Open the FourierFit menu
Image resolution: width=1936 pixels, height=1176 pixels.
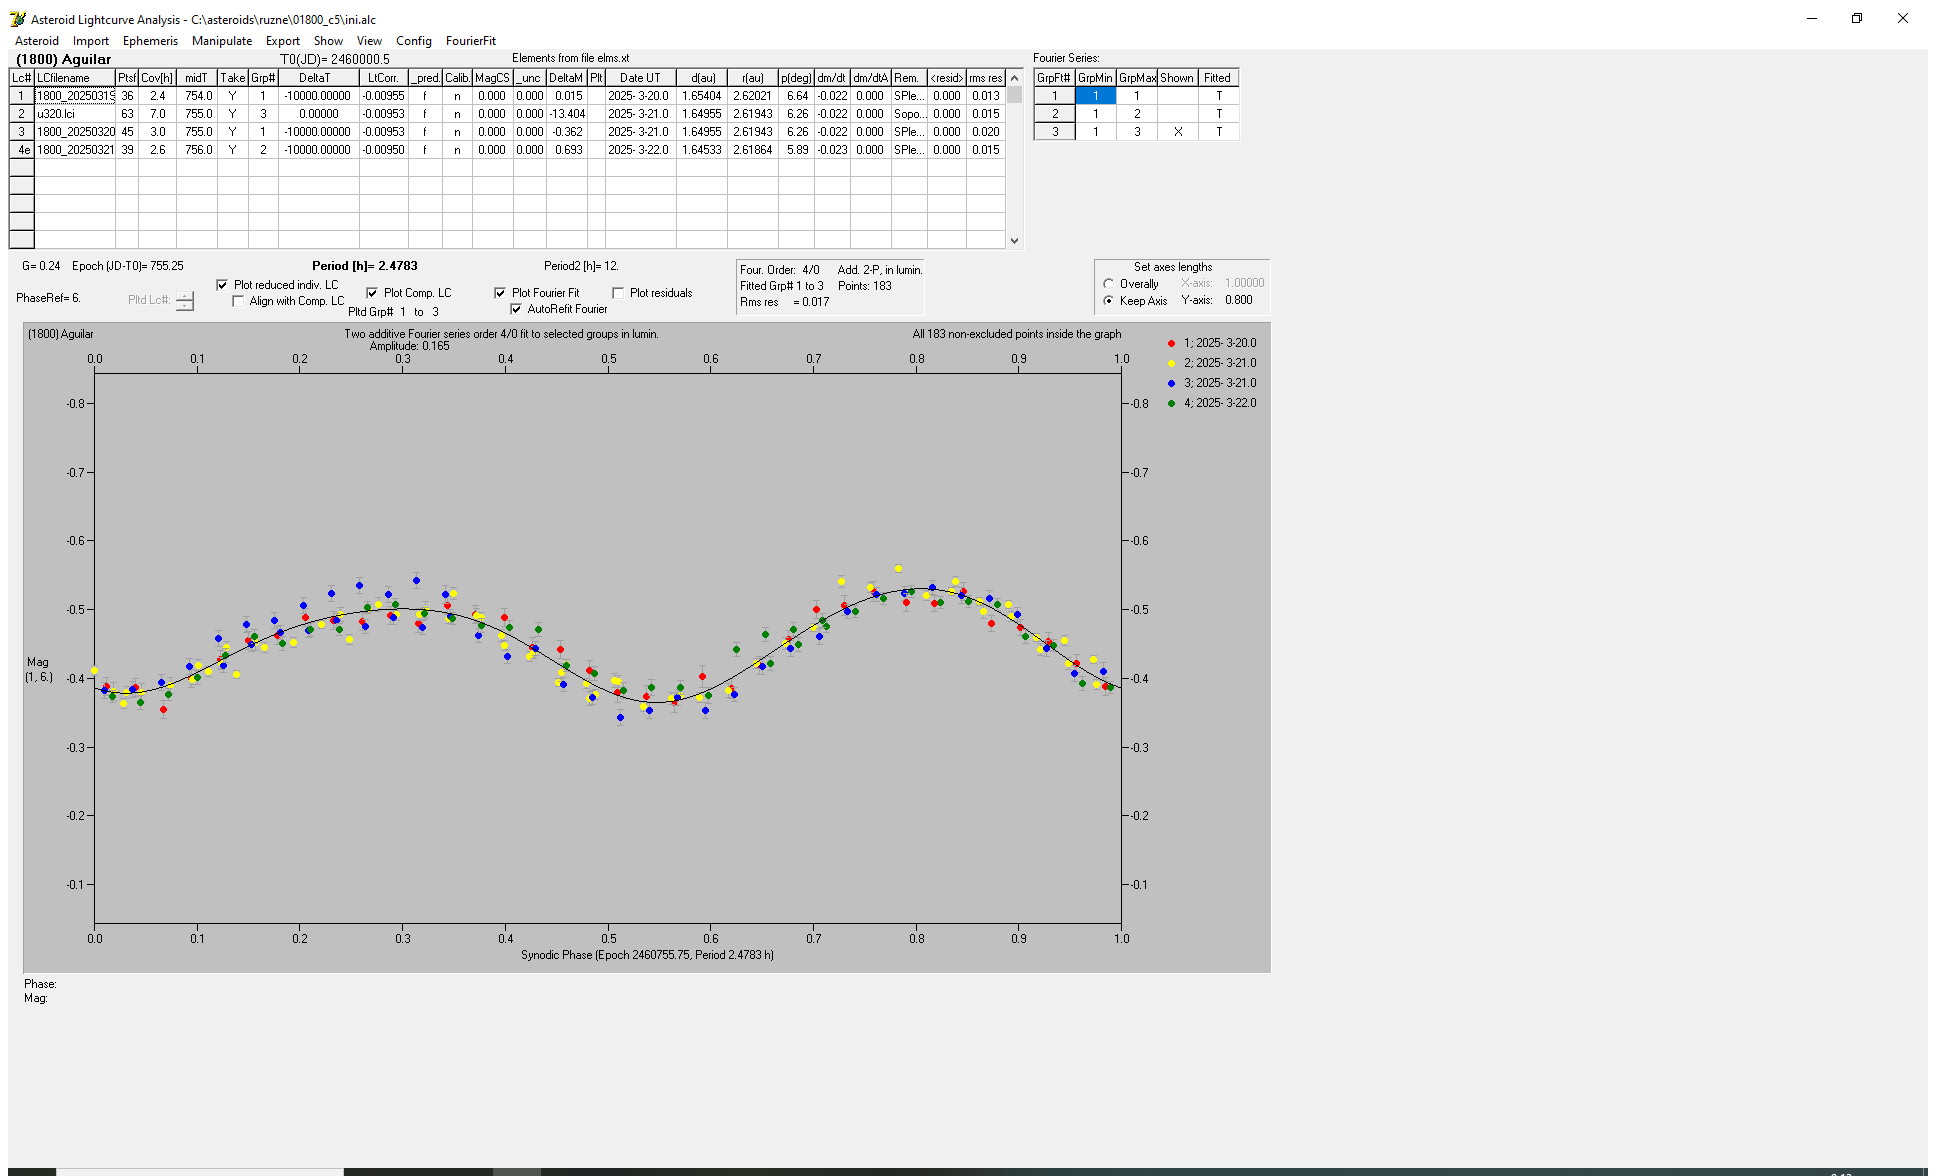(x=471, y=41)
